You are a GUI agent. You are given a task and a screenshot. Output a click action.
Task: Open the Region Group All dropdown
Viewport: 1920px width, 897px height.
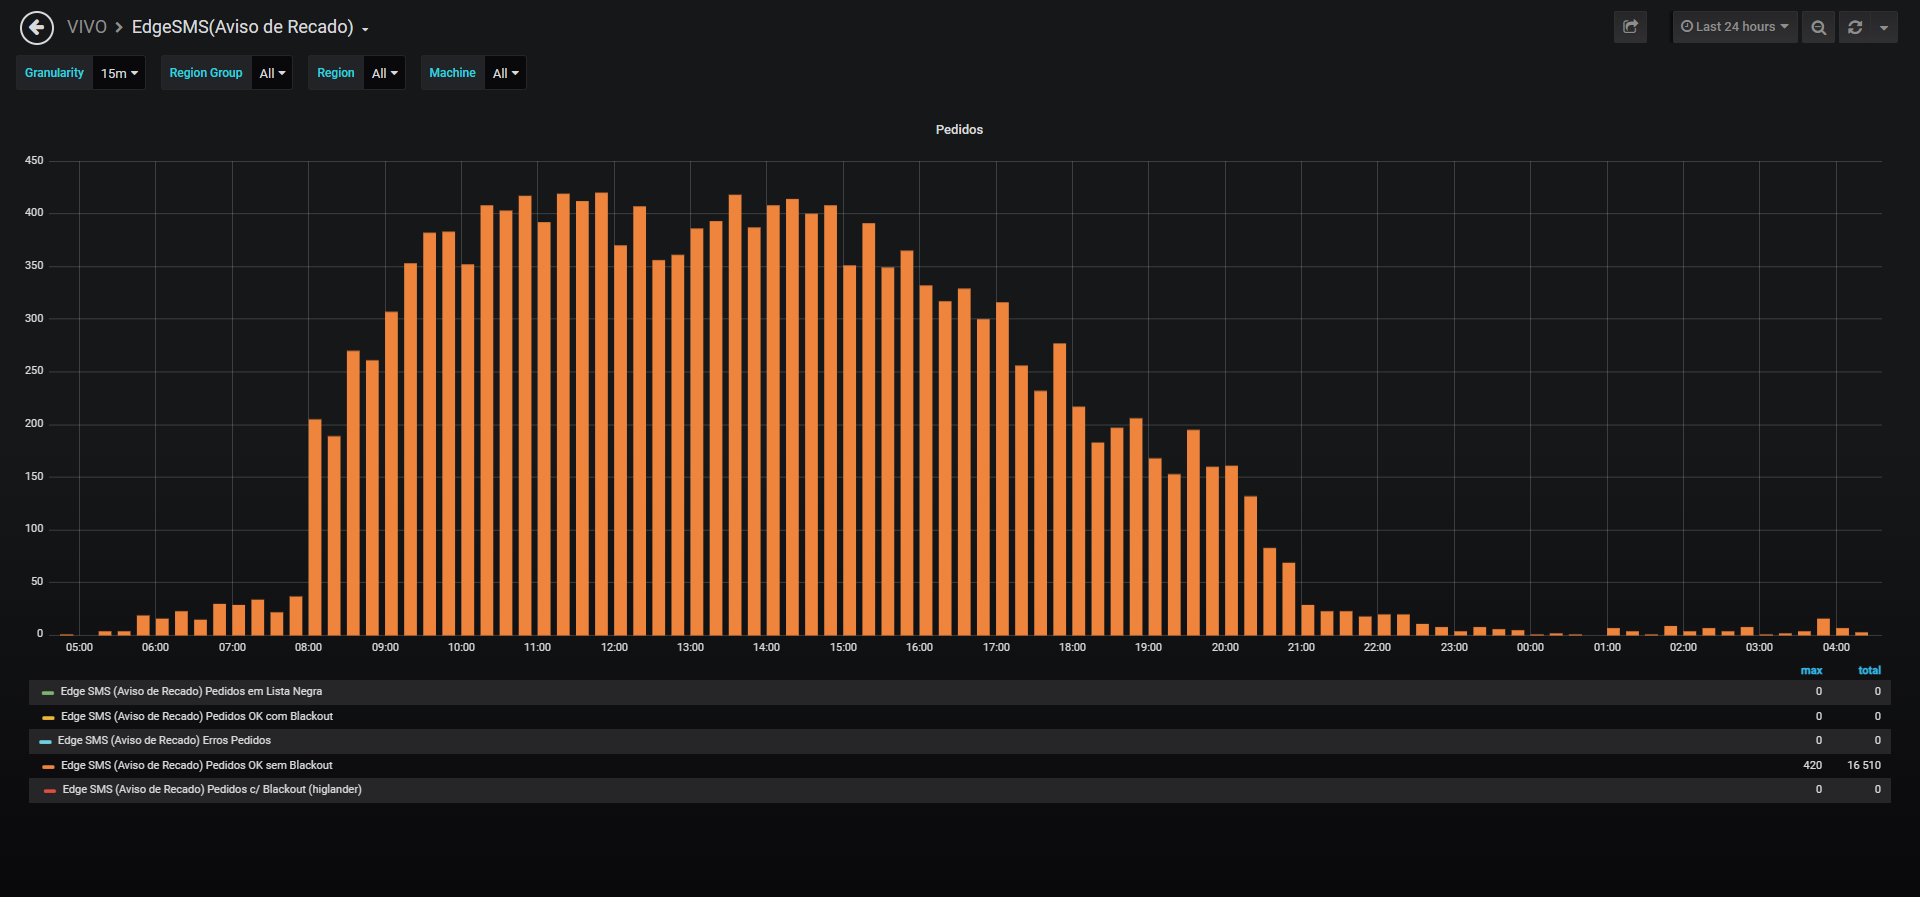(x=272, y=73)
